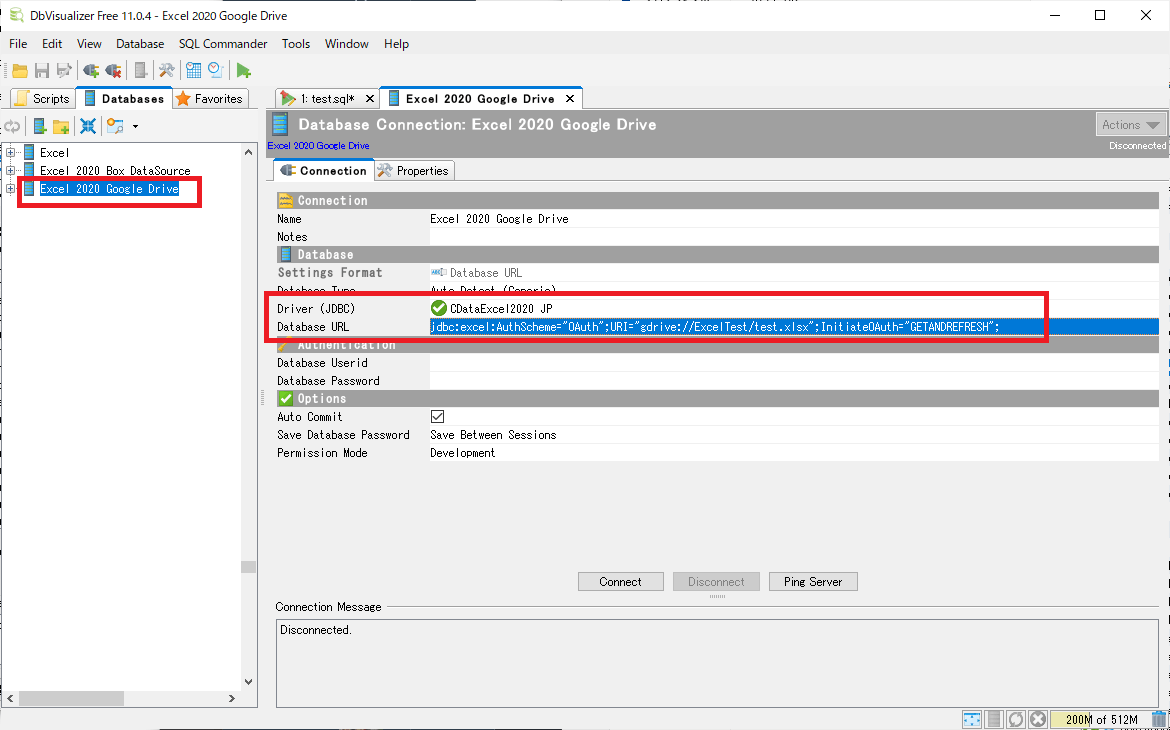Click the Save floppy disk toolbar icon

coord(42,71)
